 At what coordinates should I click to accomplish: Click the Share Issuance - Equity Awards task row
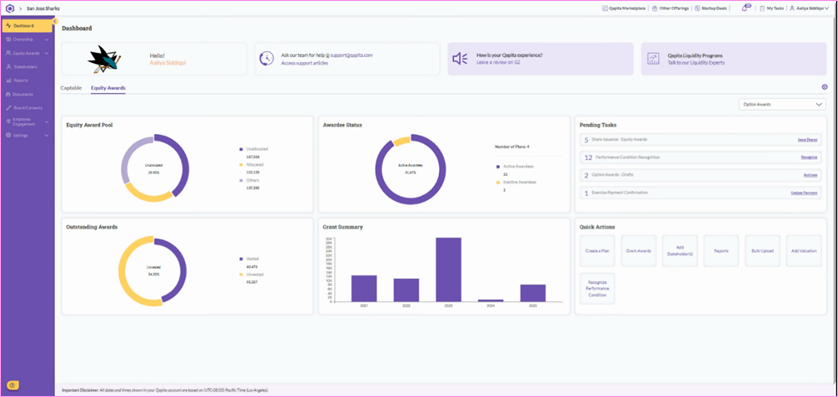pyautogui.click(x=701, y=139)
